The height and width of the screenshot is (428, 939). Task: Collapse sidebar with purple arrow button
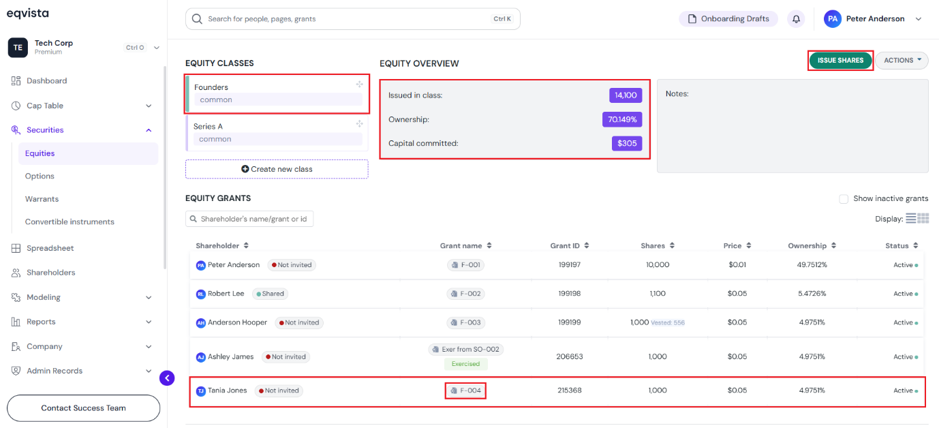(167, 378)
